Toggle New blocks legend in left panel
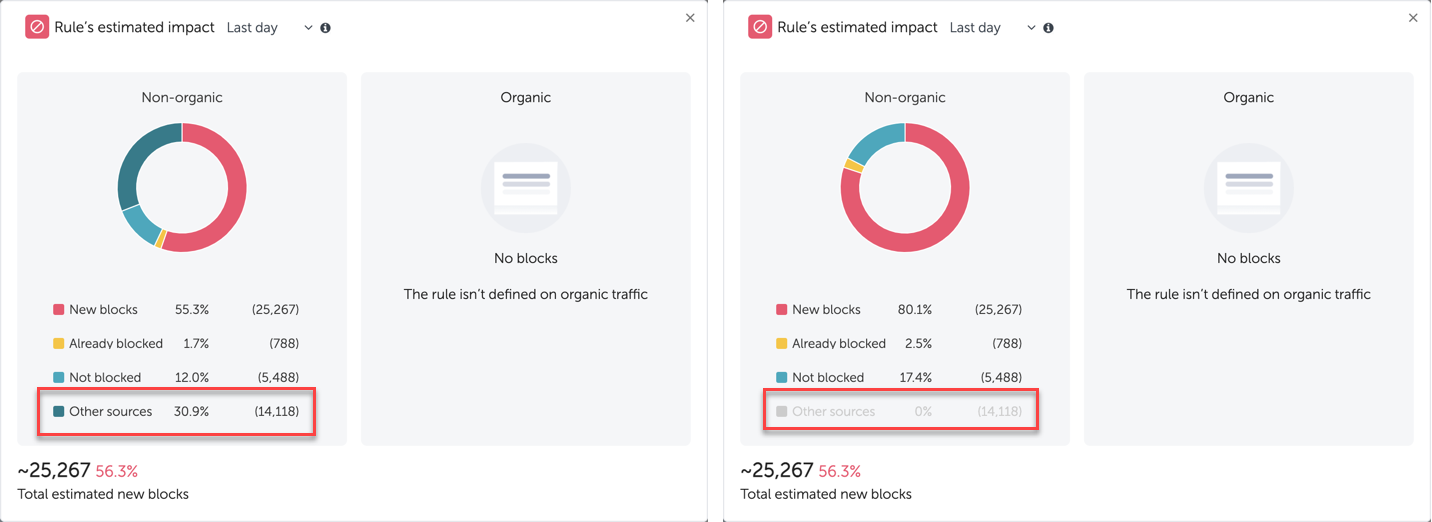This screenshot has width=1432, height=522. click(x=103, y=310)
